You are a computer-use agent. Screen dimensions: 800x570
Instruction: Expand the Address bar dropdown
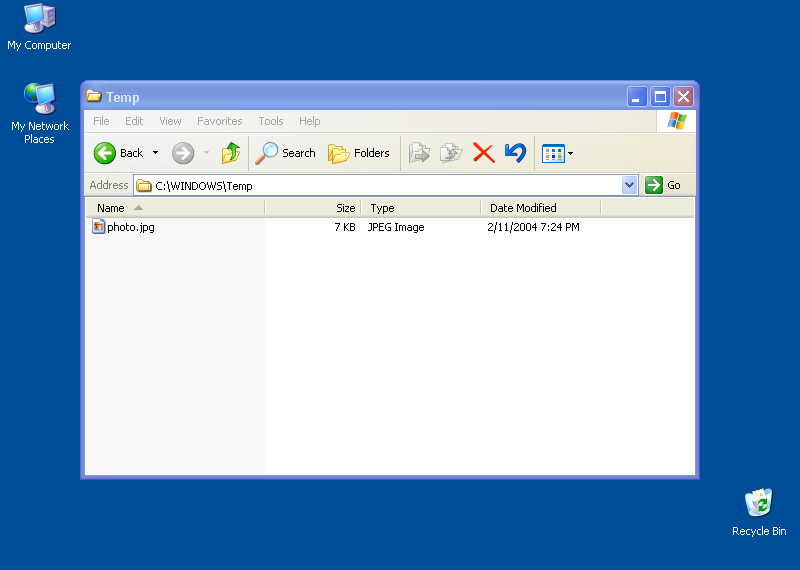pyautogui.click(x=630, y=185)
